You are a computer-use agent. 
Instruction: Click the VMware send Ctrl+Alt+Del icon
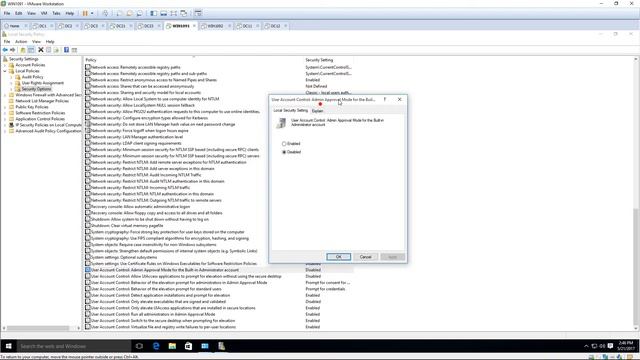point(105,13)
